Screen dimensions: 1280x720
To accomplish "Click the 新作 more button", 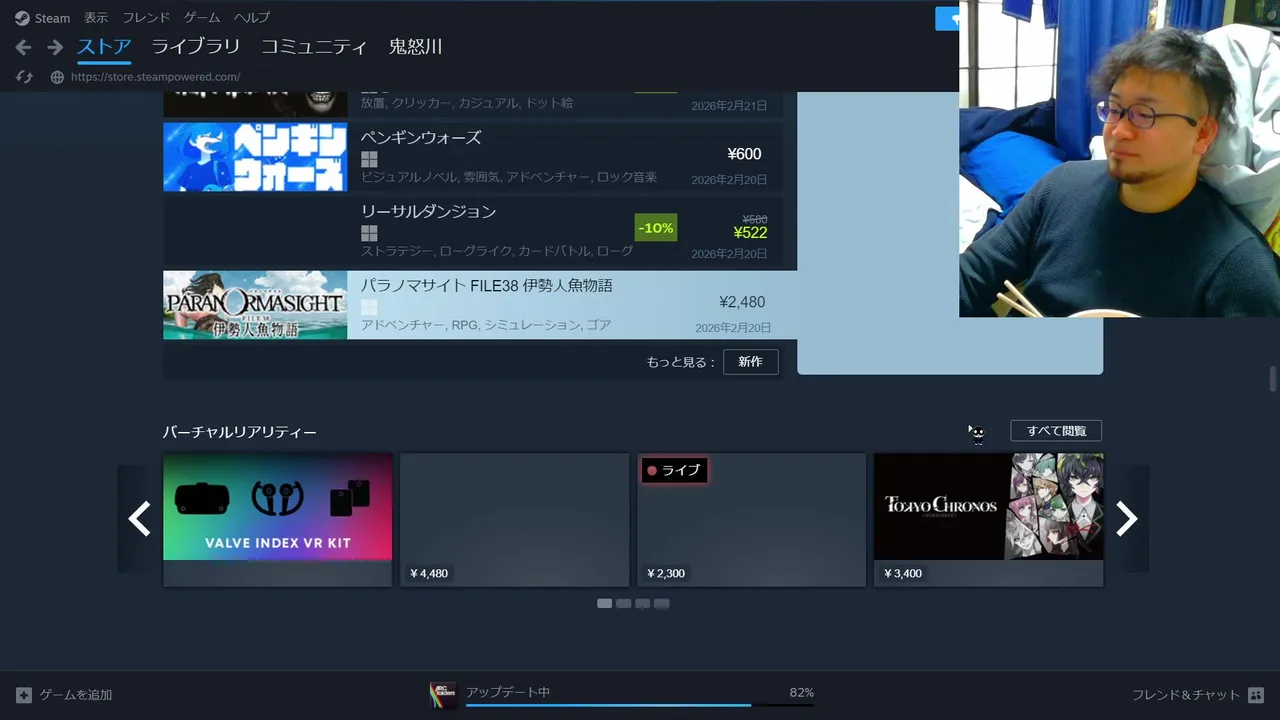I will coord(750,362).
